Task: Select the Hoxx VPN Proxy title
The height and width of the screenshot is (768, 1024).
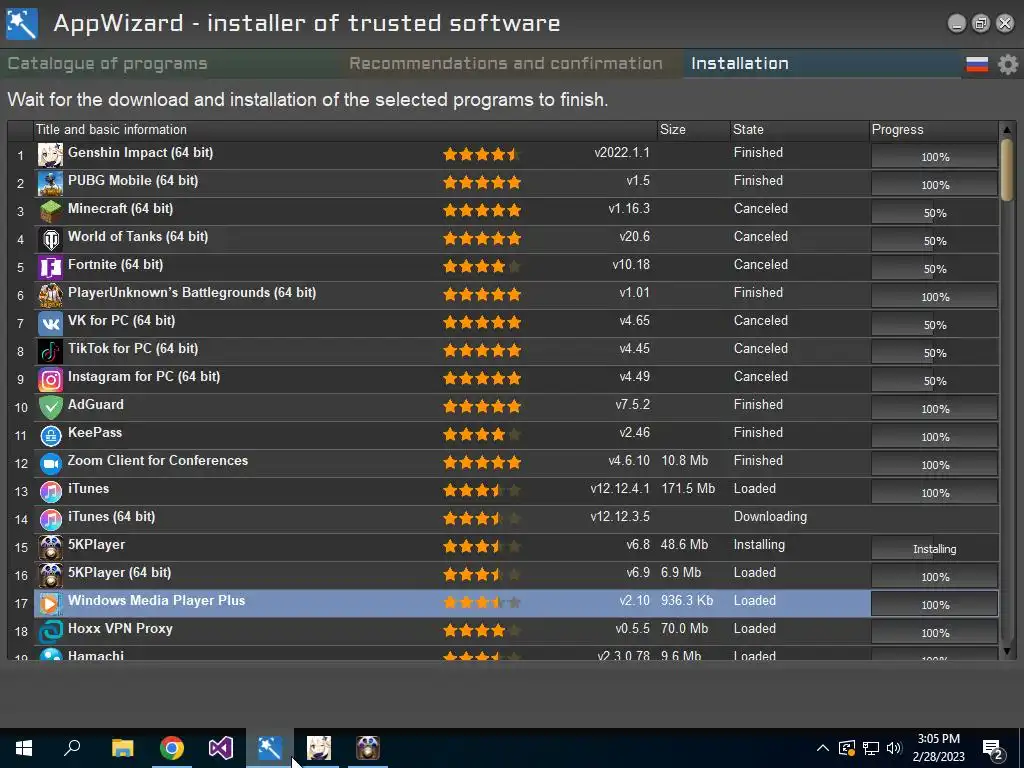Action: pos(120,629)
